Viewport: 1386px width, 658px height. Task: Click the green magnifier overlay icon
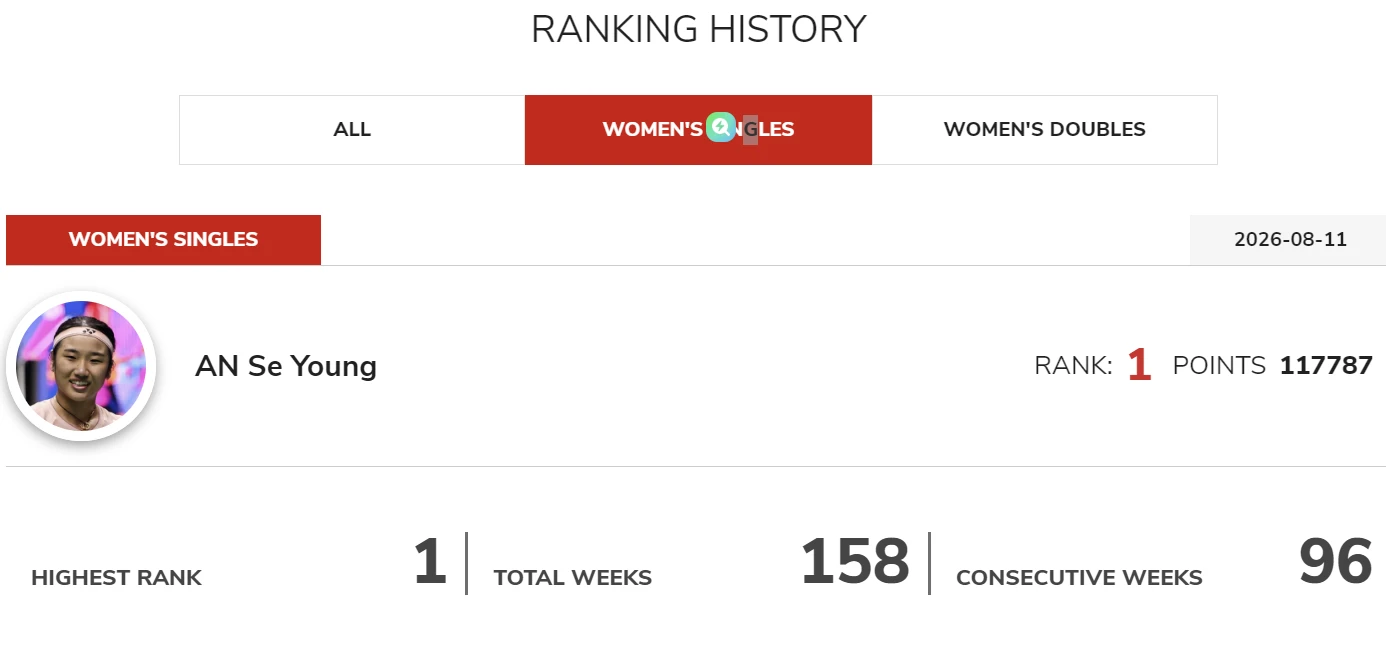click(x=721, y=127)
